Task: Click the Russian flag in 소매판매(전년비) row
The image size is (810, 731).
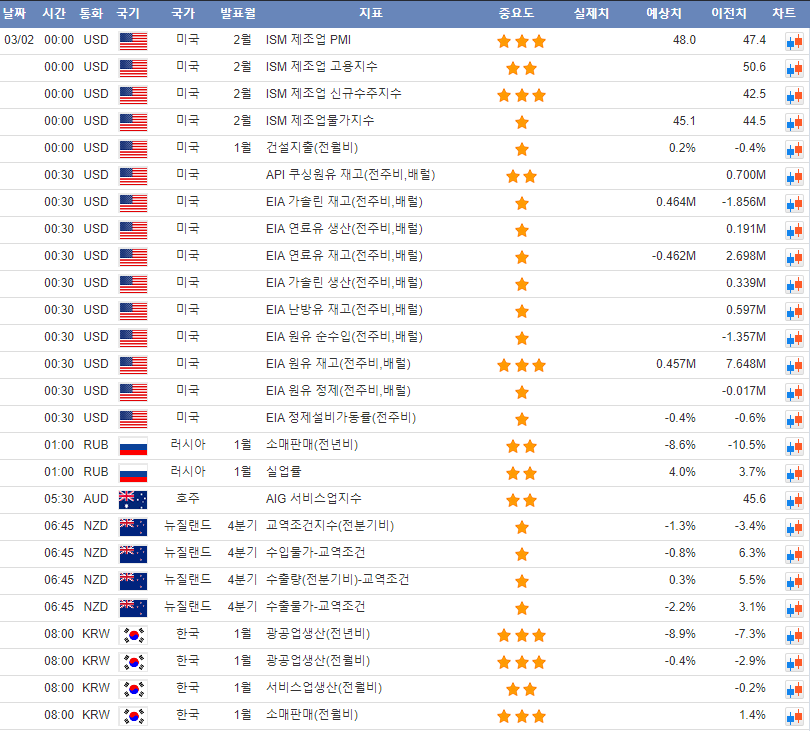Action: coord(133,446)
